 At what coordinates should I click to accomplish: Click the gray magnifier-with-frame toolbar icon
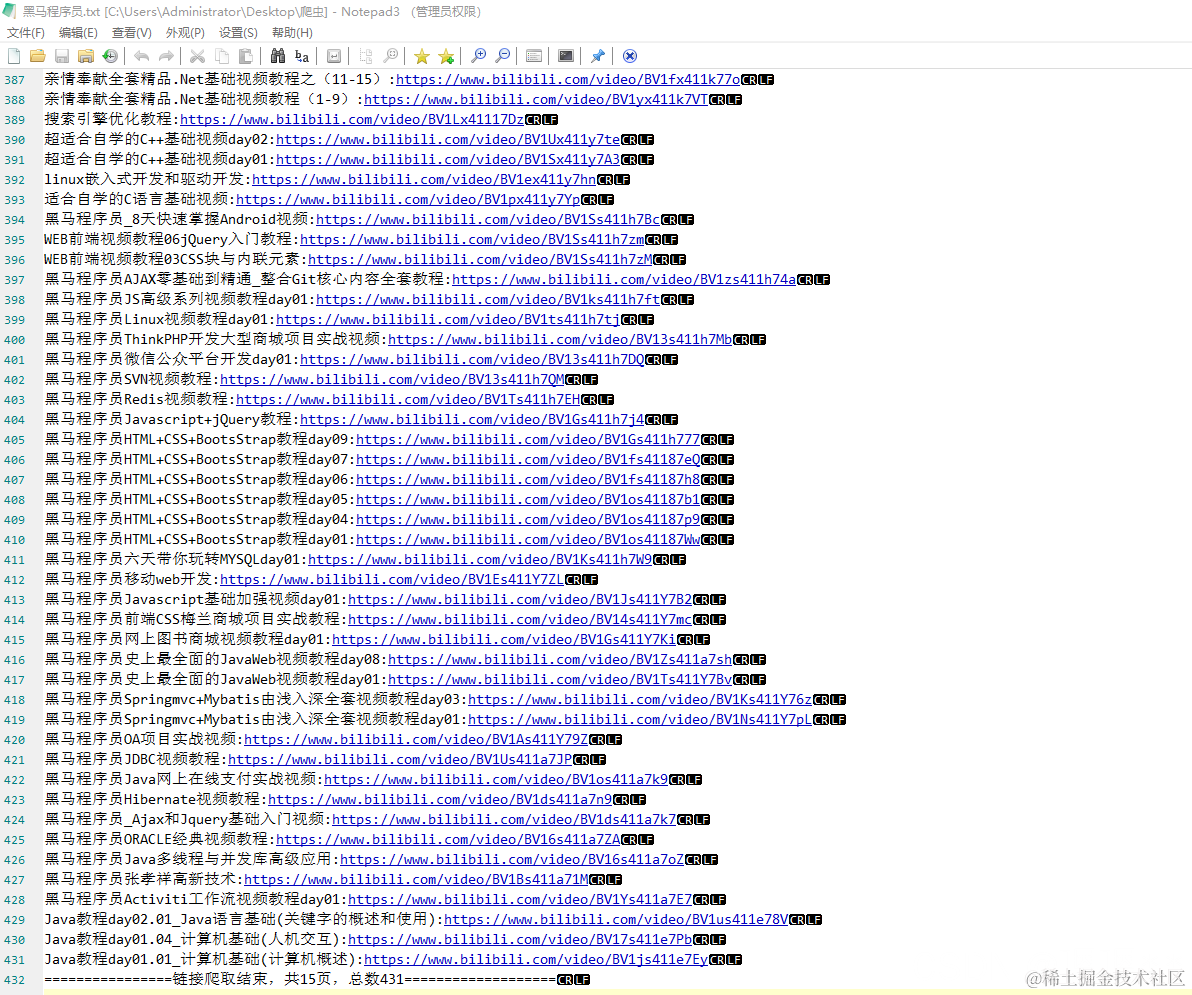(390, 56)
